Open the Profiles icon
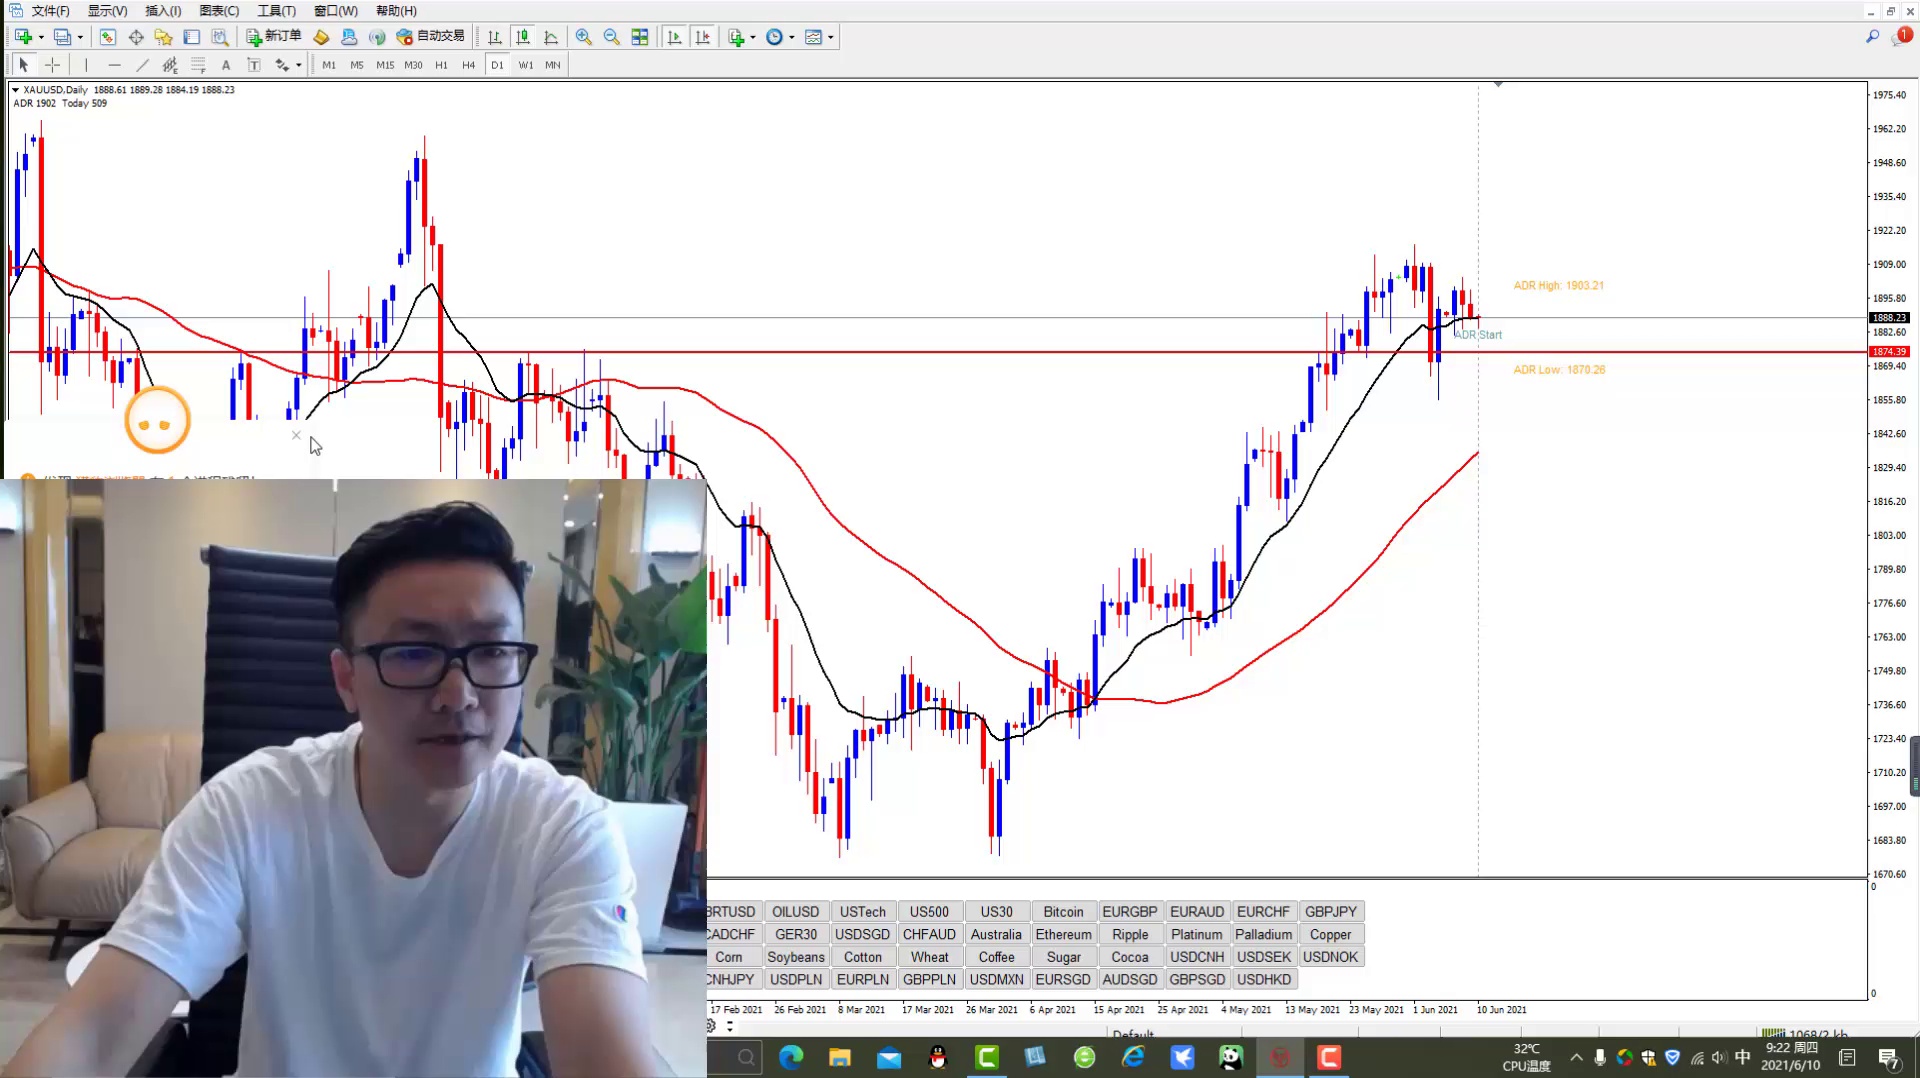The height and width of the screenshot is (1078, 1920). tap(62, 37)
